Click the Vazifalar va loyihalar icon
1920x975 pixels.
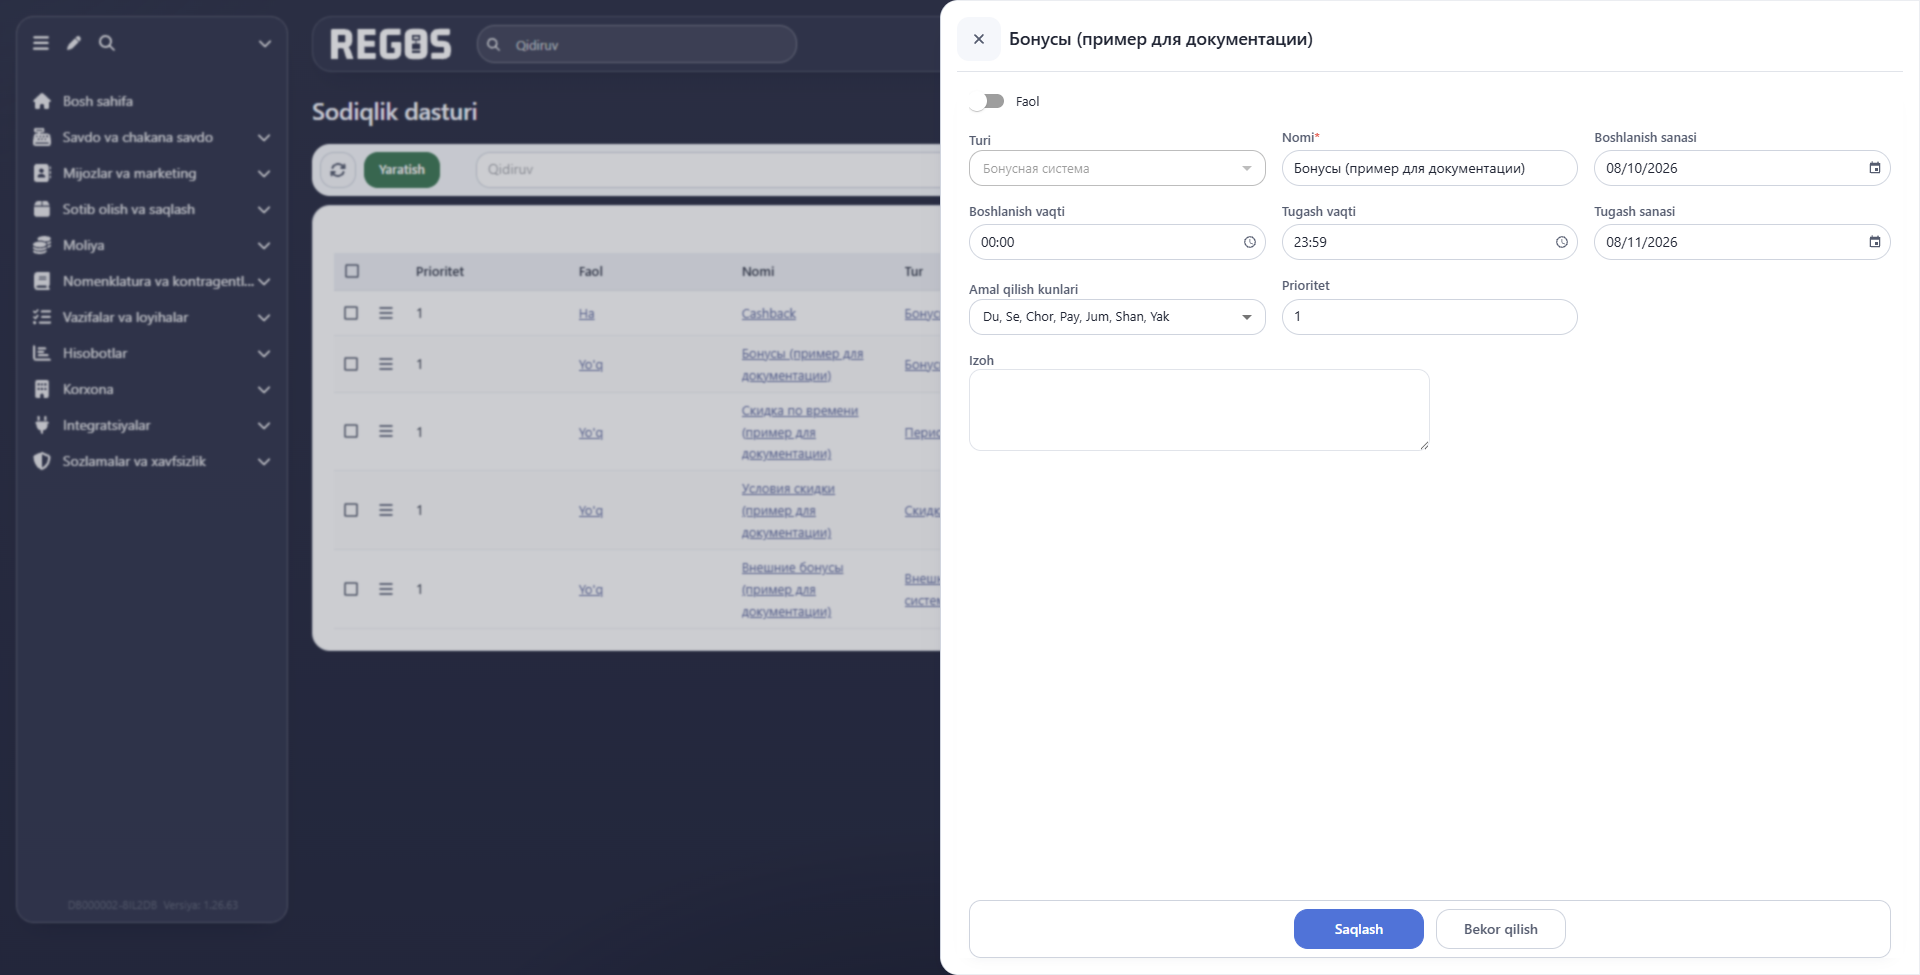point(42,317)
